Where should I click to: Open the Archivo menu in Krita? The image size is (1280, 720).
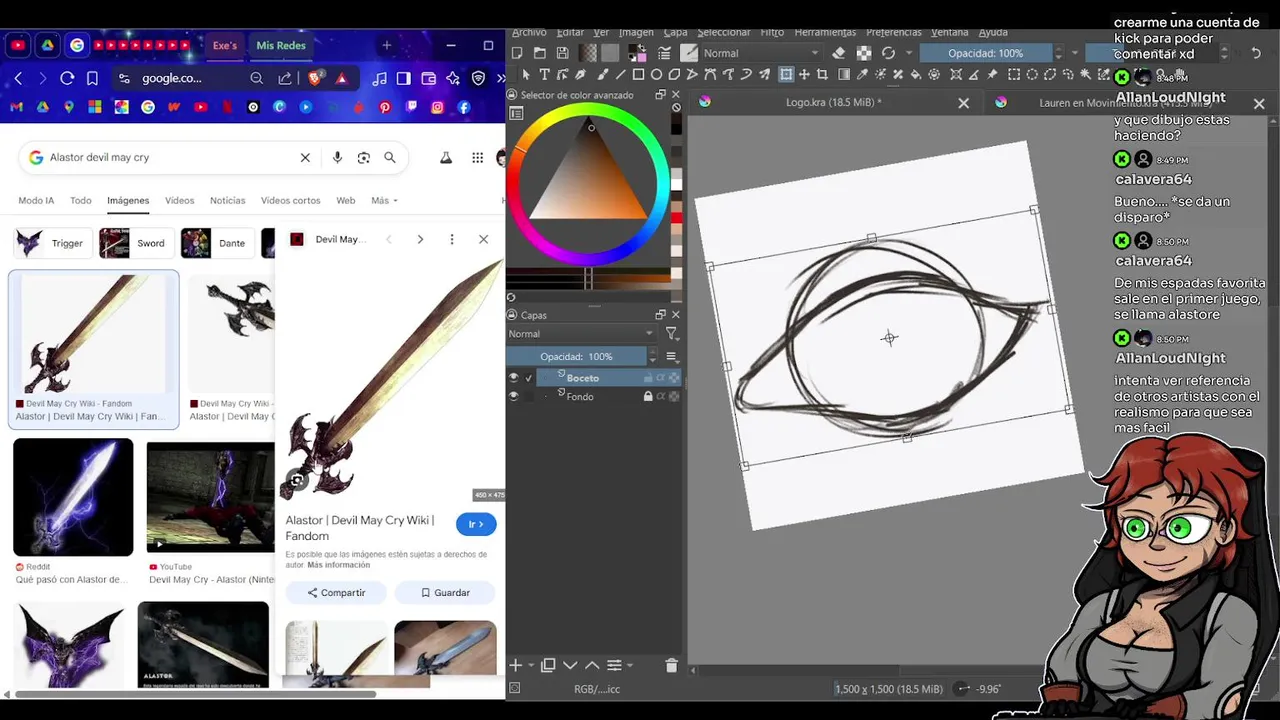click(x=528, y=33)
